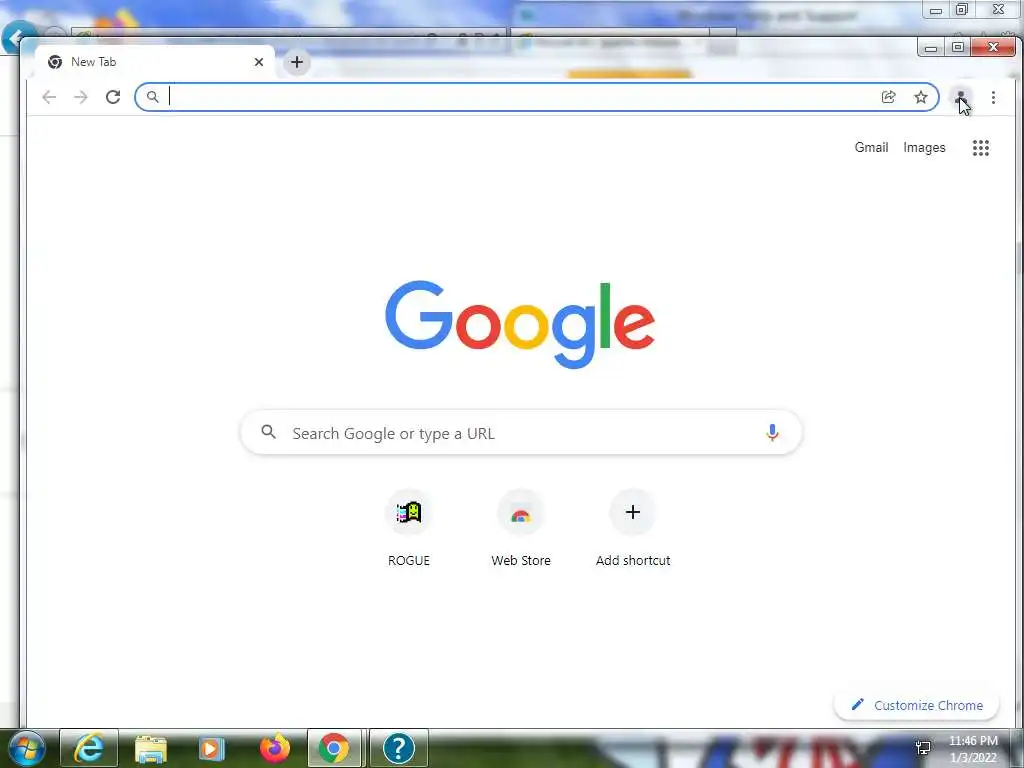This screenshot has width=1024, height=768.
Task: Reload the page with the refresh icon
Action: [113, 97]
